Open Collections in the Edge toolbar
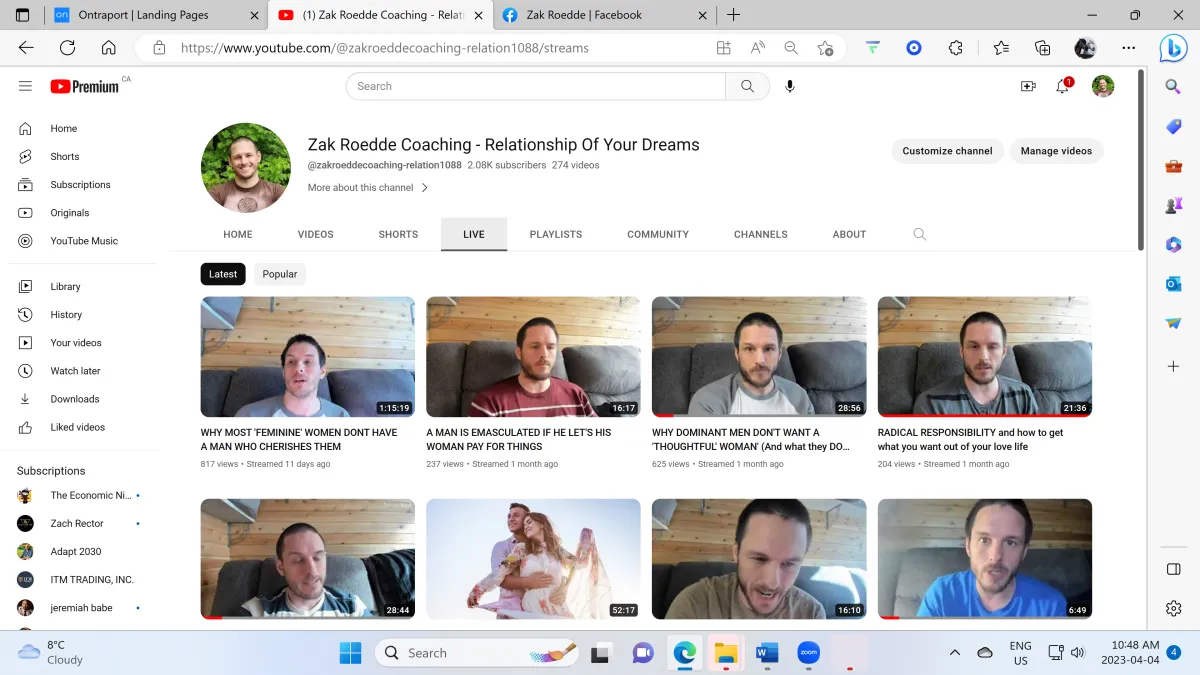 (x=1043, y=47)
